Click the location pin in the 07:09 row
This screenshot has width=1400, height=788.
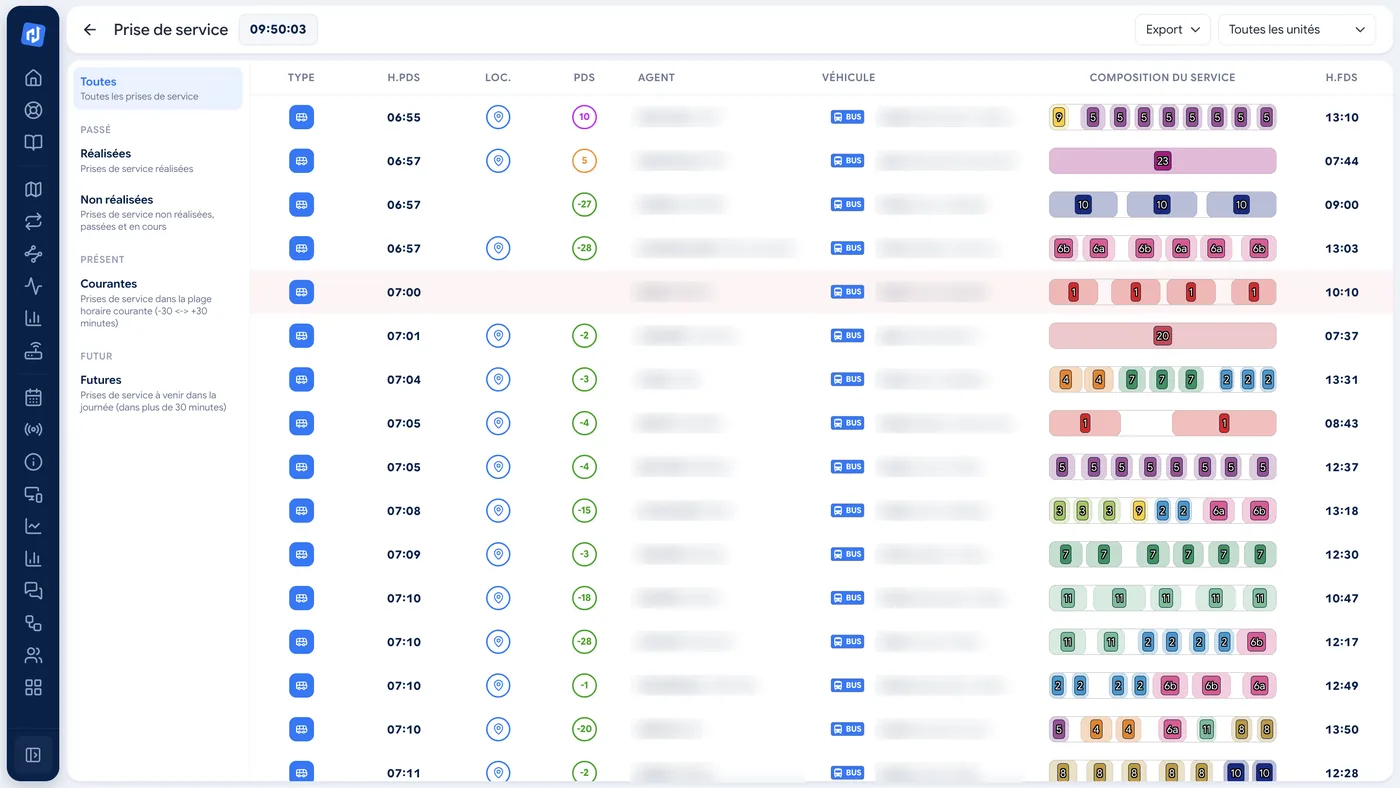tap(498, 554)
